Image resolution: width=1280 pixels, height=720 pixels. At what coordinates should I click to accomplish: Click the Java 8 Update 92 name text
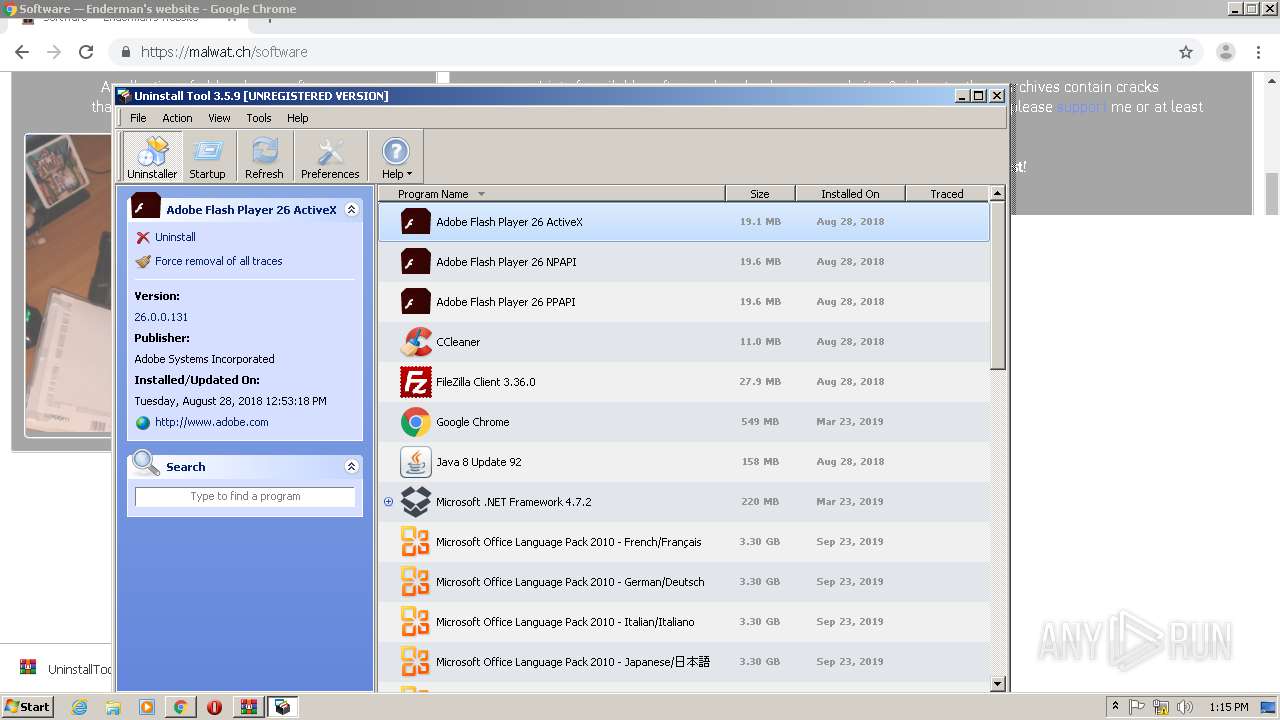(x=478, y=462)
